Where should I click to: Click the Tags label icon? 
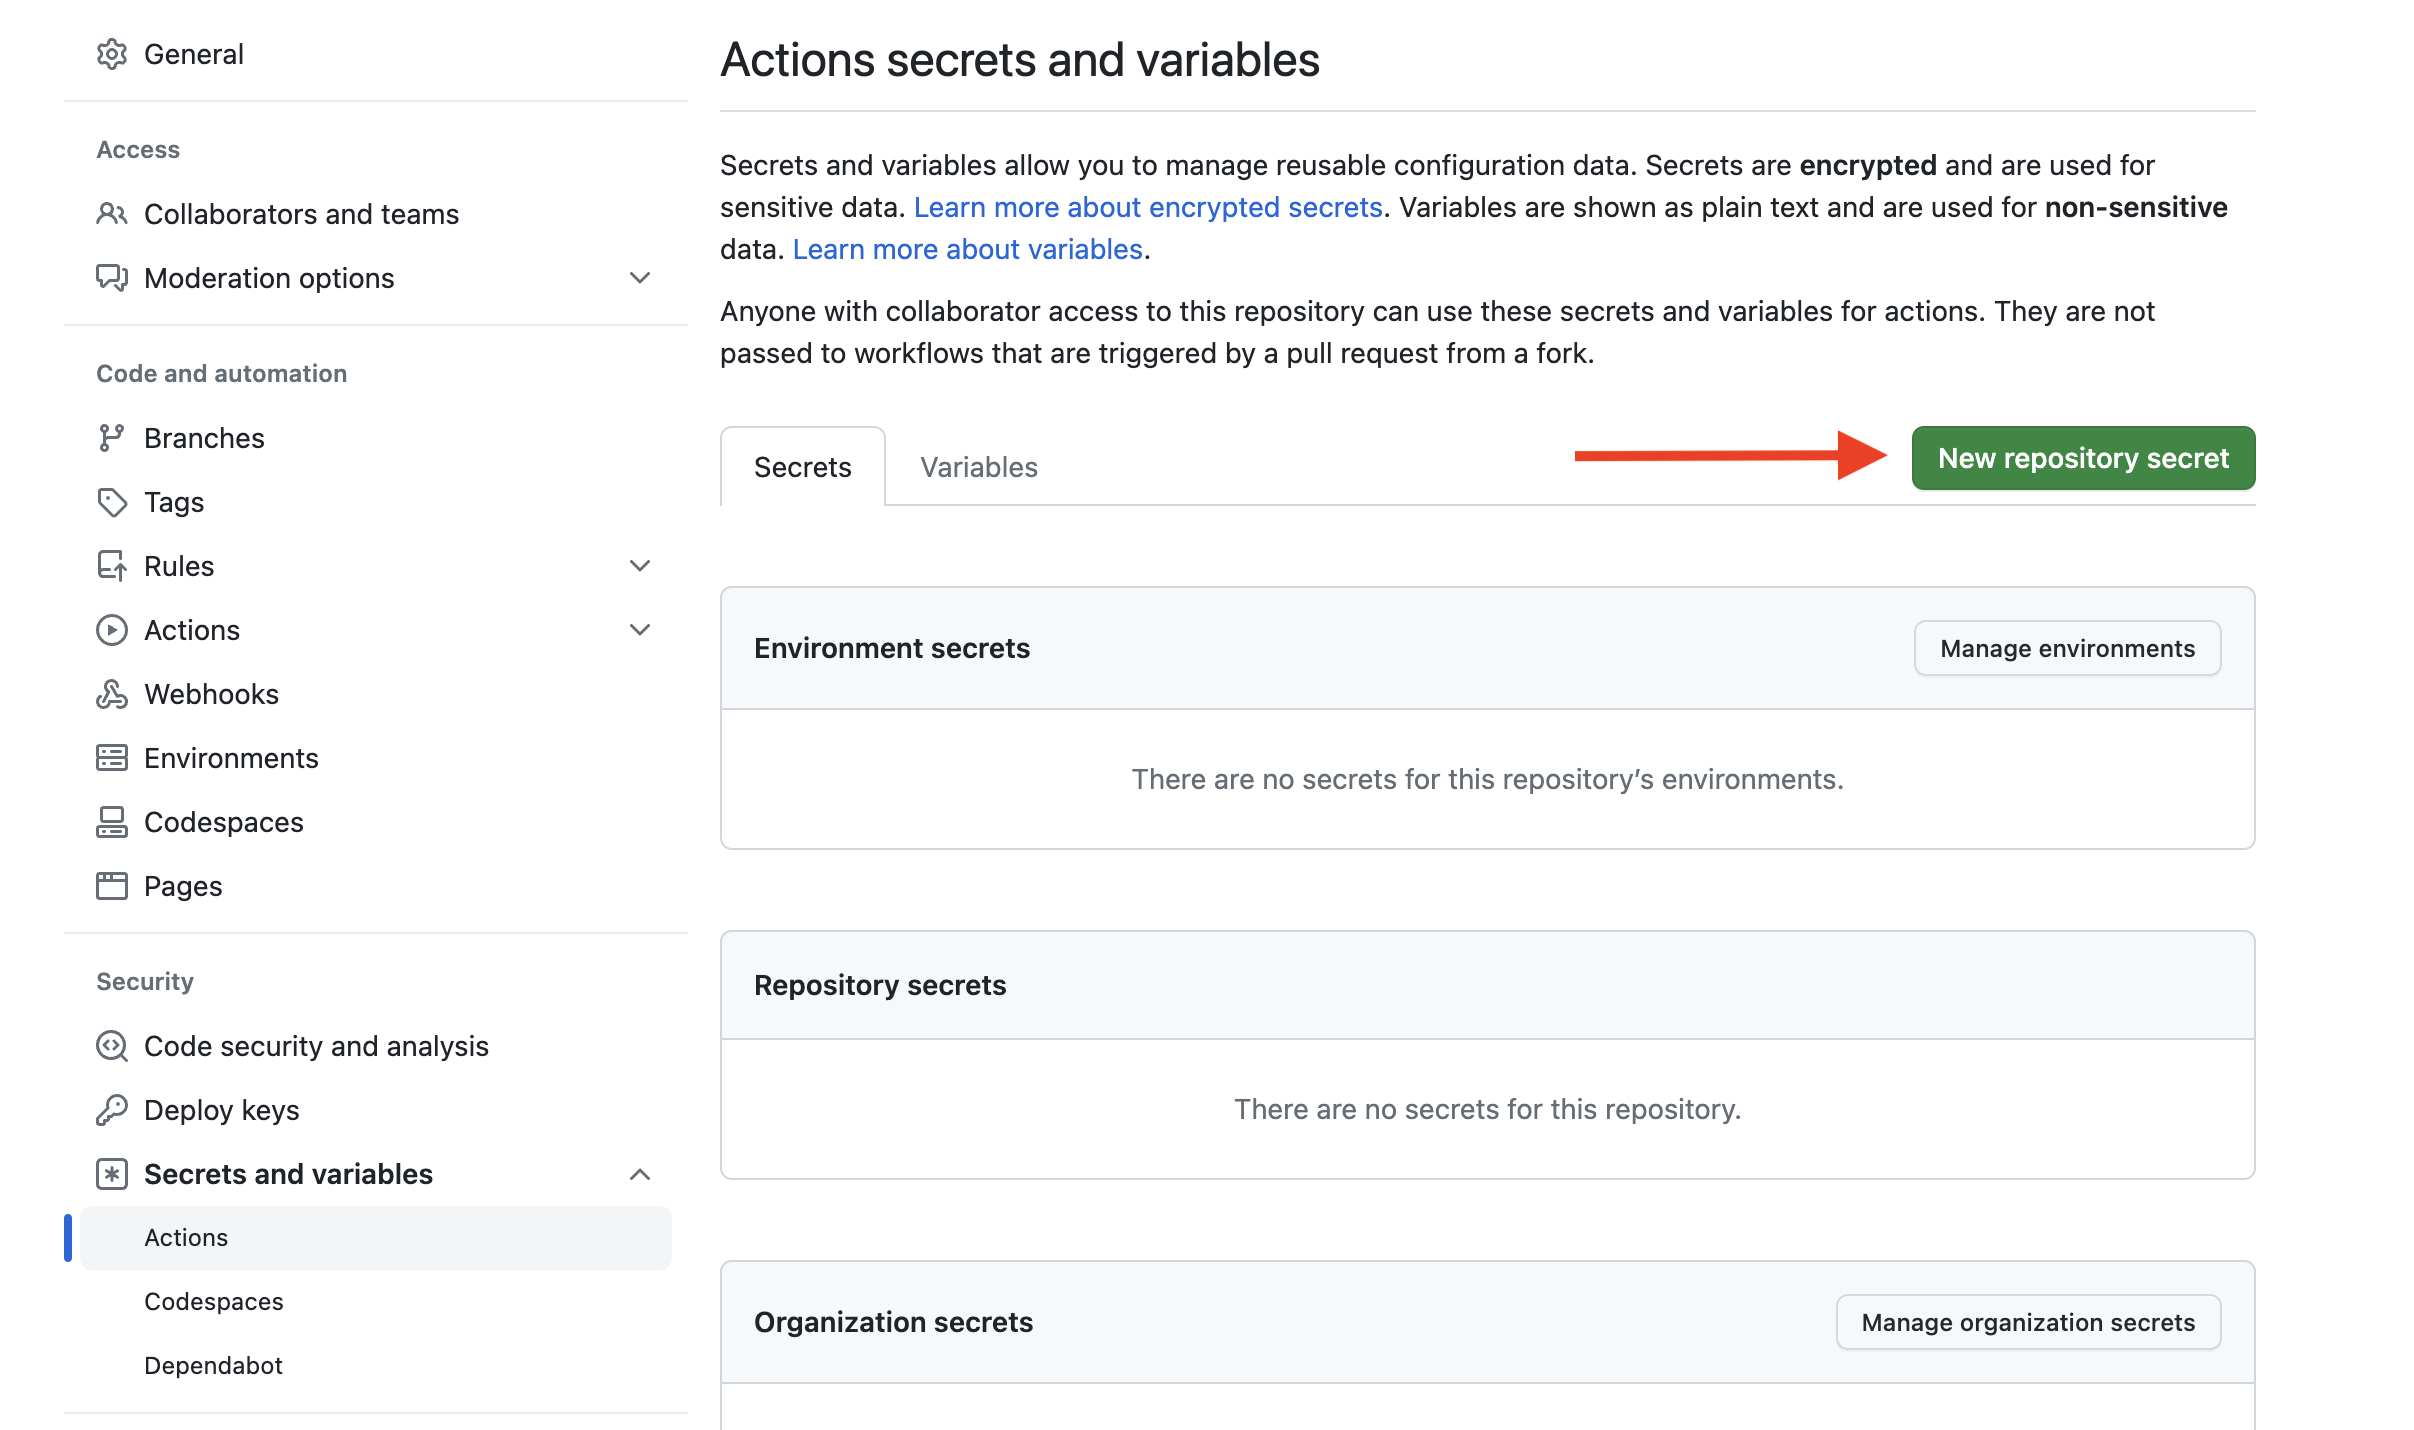pyautogui.click(x=112, y=502)
